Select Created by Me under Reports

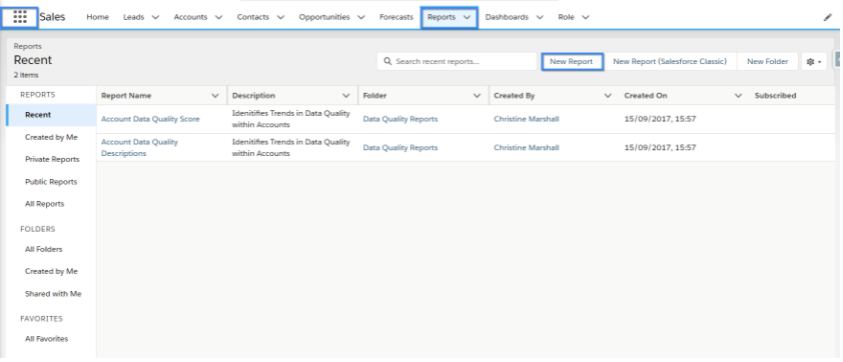pyautogui.click(x=51, y=137)
